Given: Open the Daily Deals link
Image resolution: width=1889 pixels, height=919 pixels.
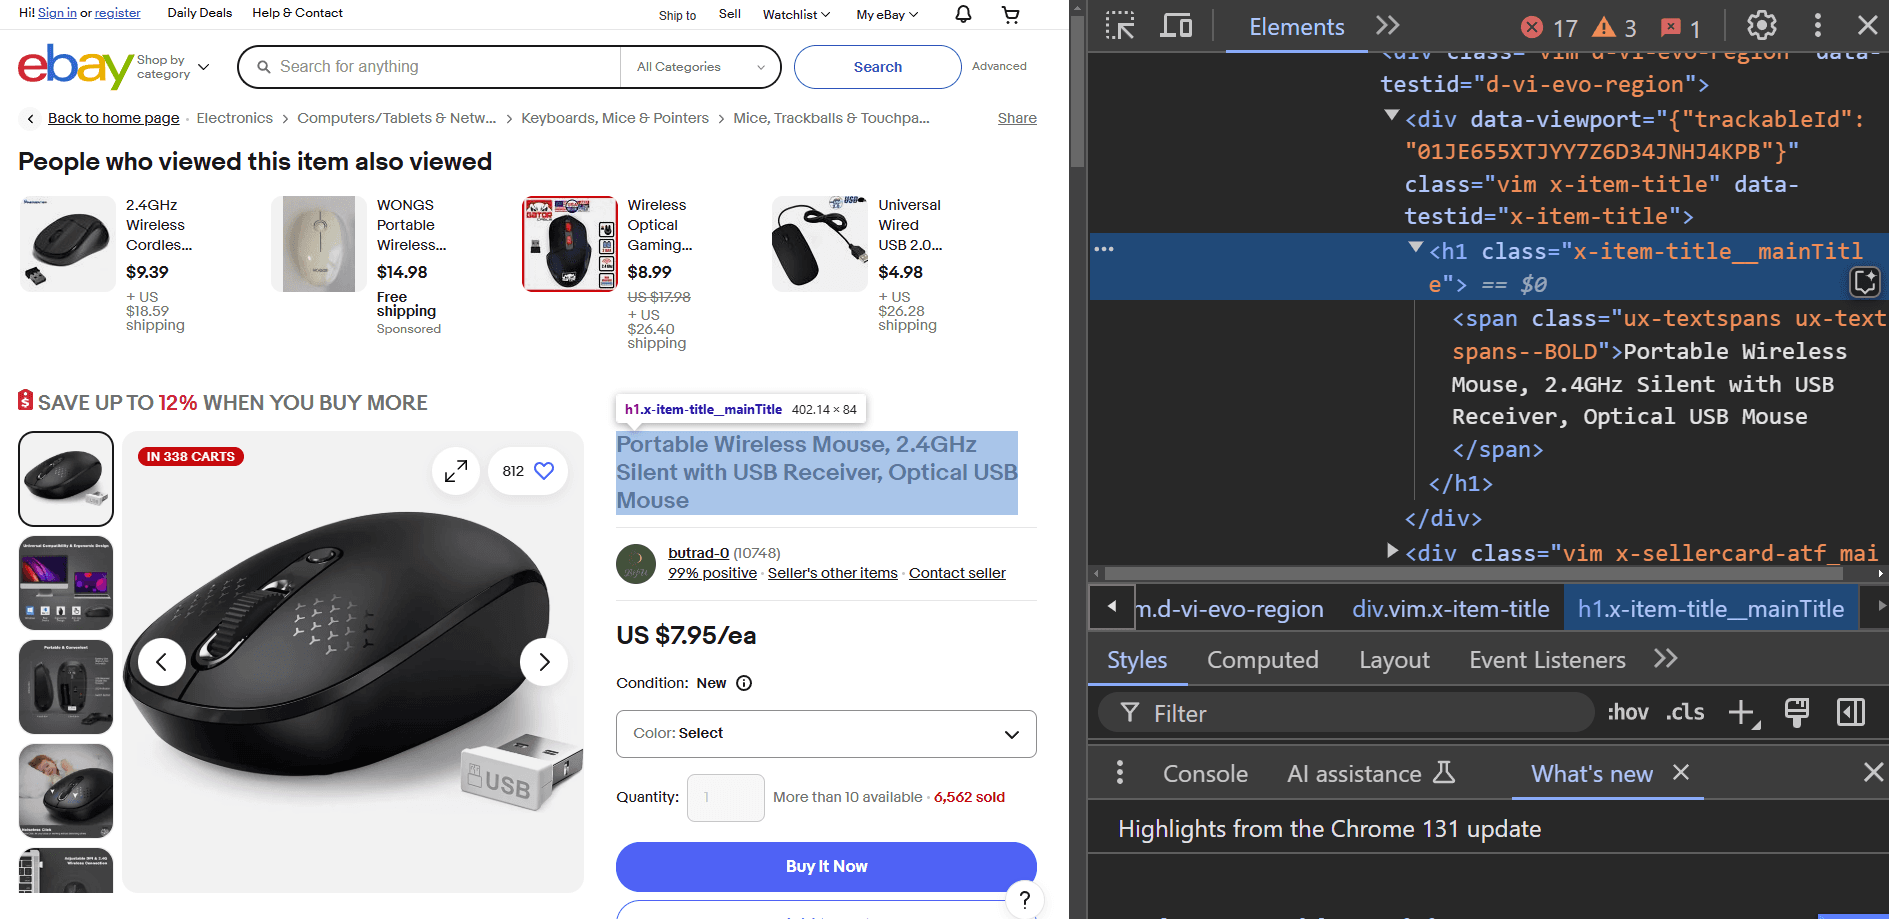Looking at the screenshot, I should click(199, 13).
